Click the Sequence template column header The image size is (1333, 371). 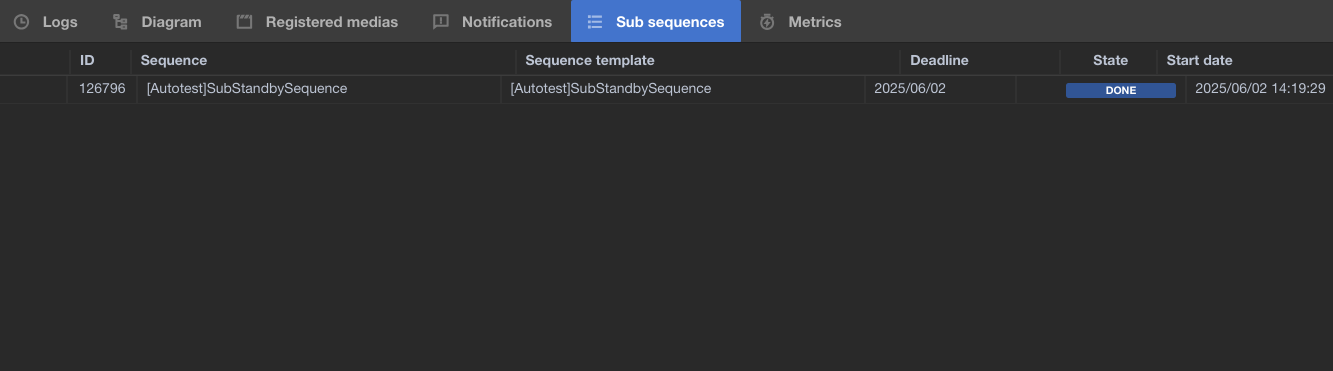pos(590,60)
